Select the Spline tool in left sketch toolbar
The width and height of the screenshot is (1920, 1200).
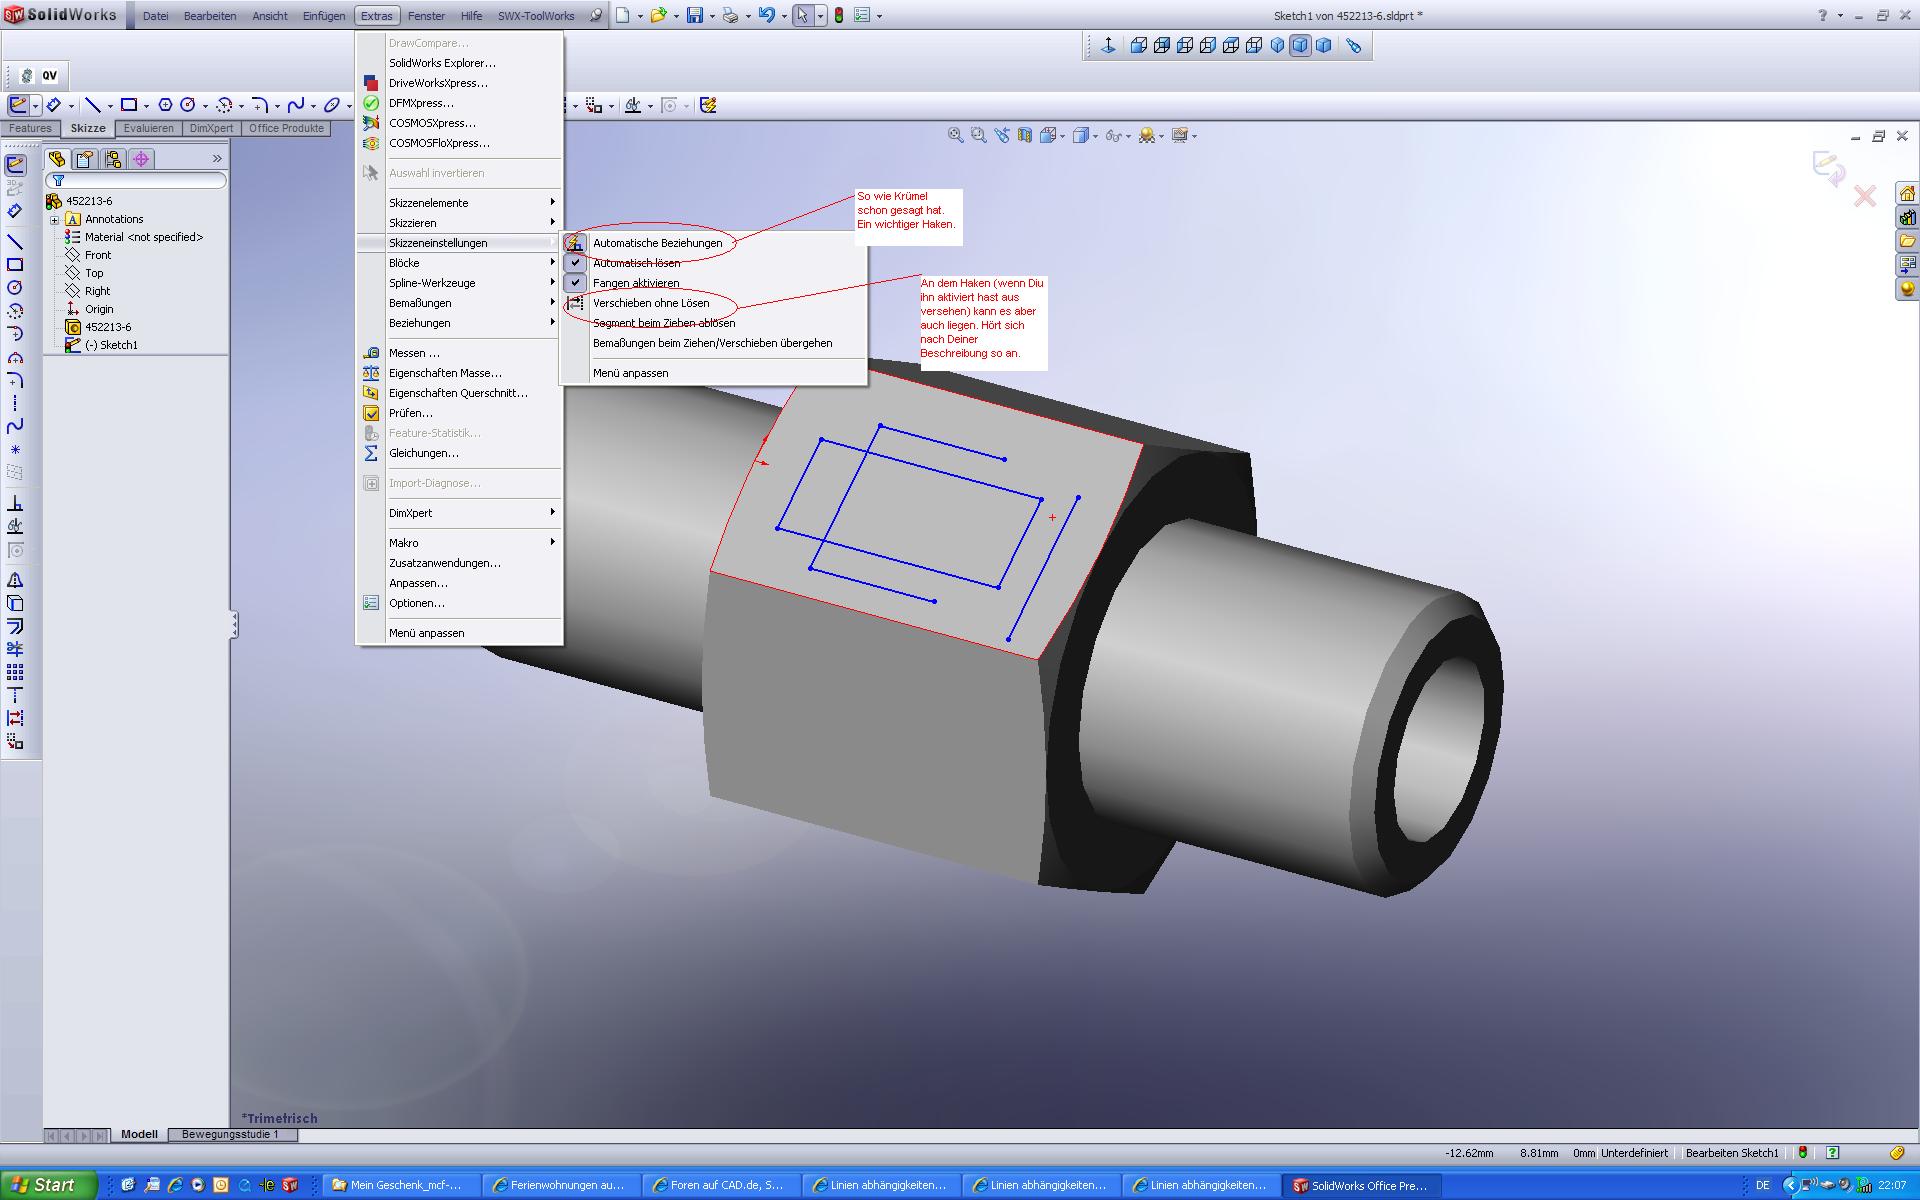[15, 426]
